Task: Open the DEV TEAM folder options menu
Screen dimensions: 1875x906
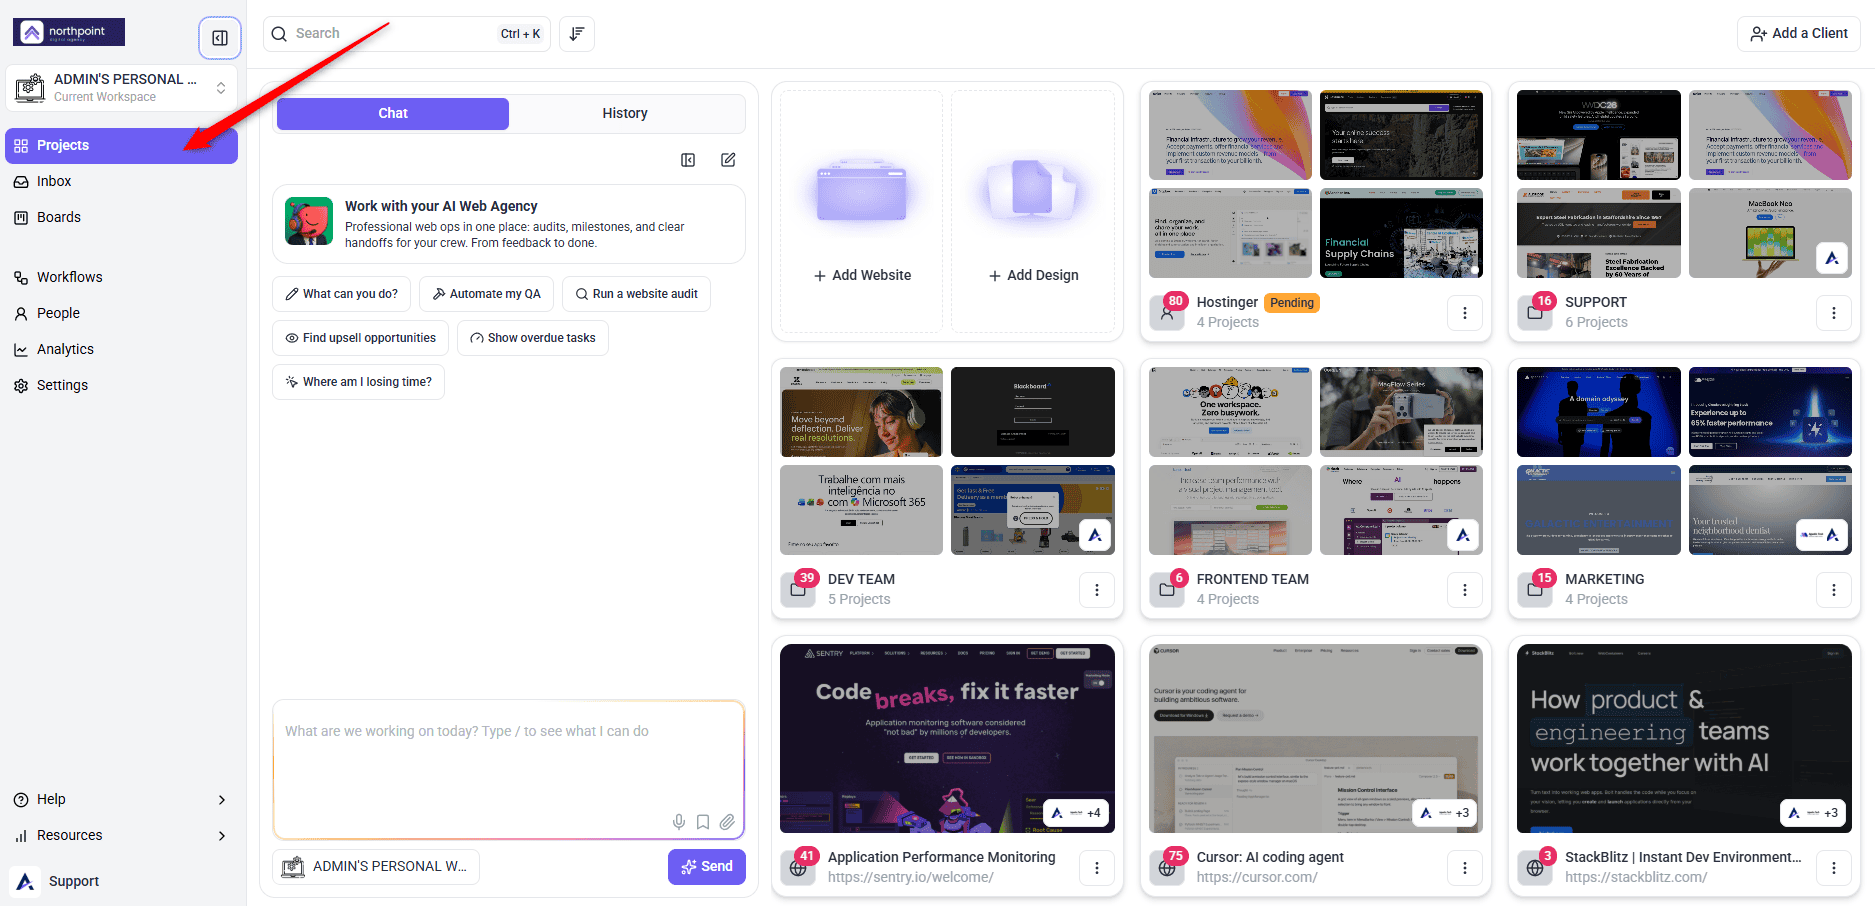Action: tap(1097, 590)
